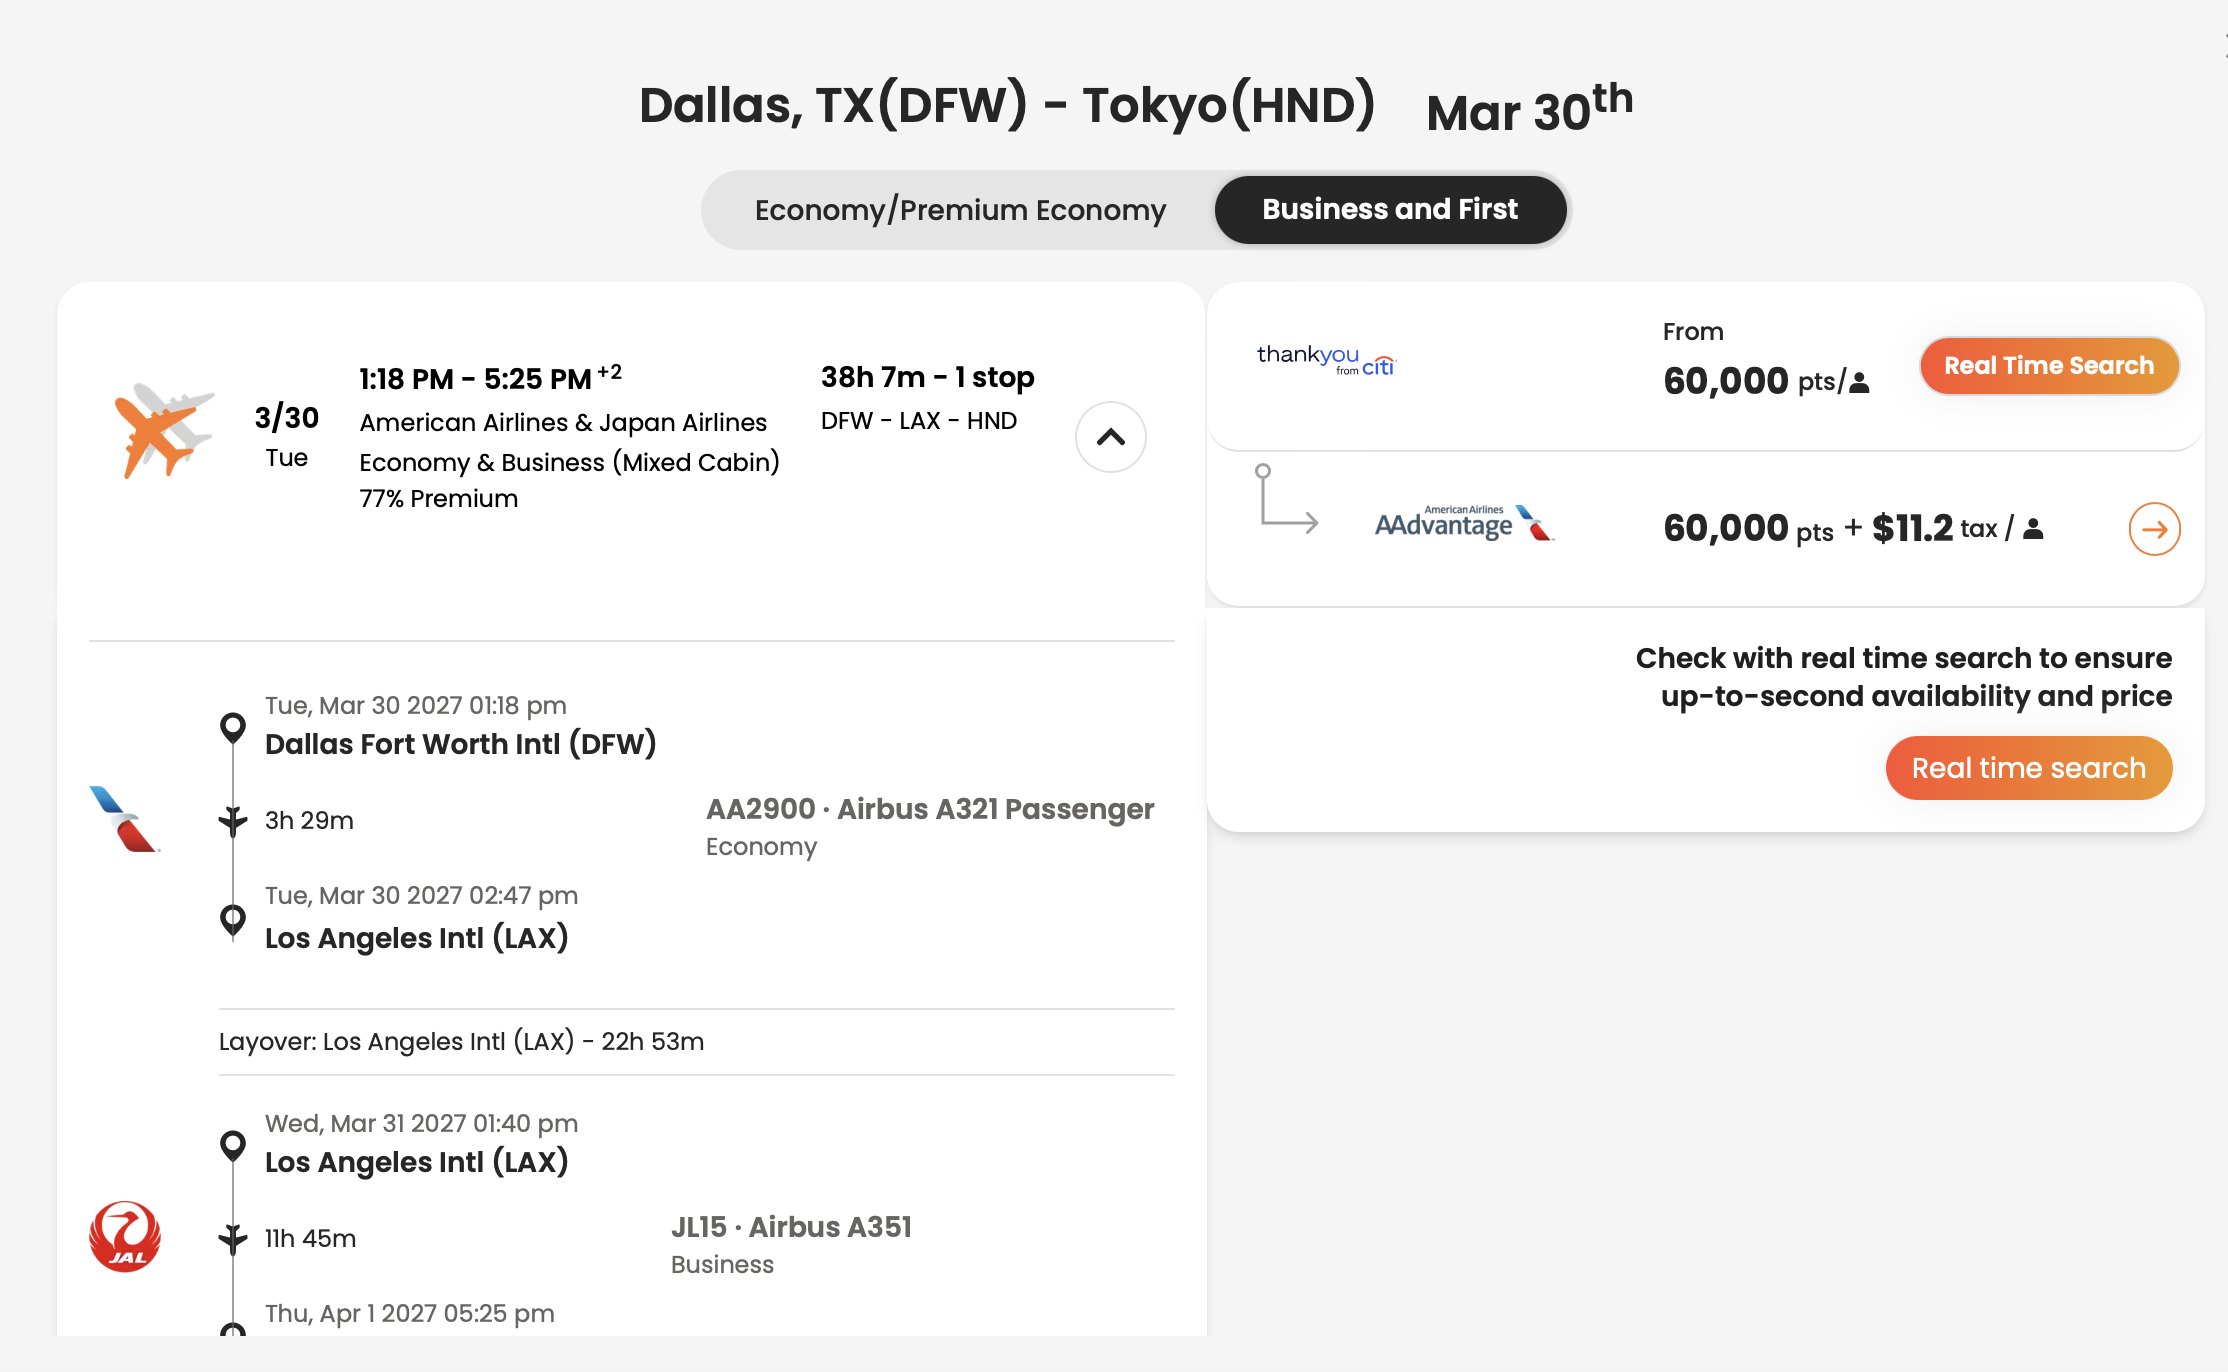Click the AAdvantage program logo
Image resolution: width=2228 pixels, height=1372 pixels.
(1464, 523)
